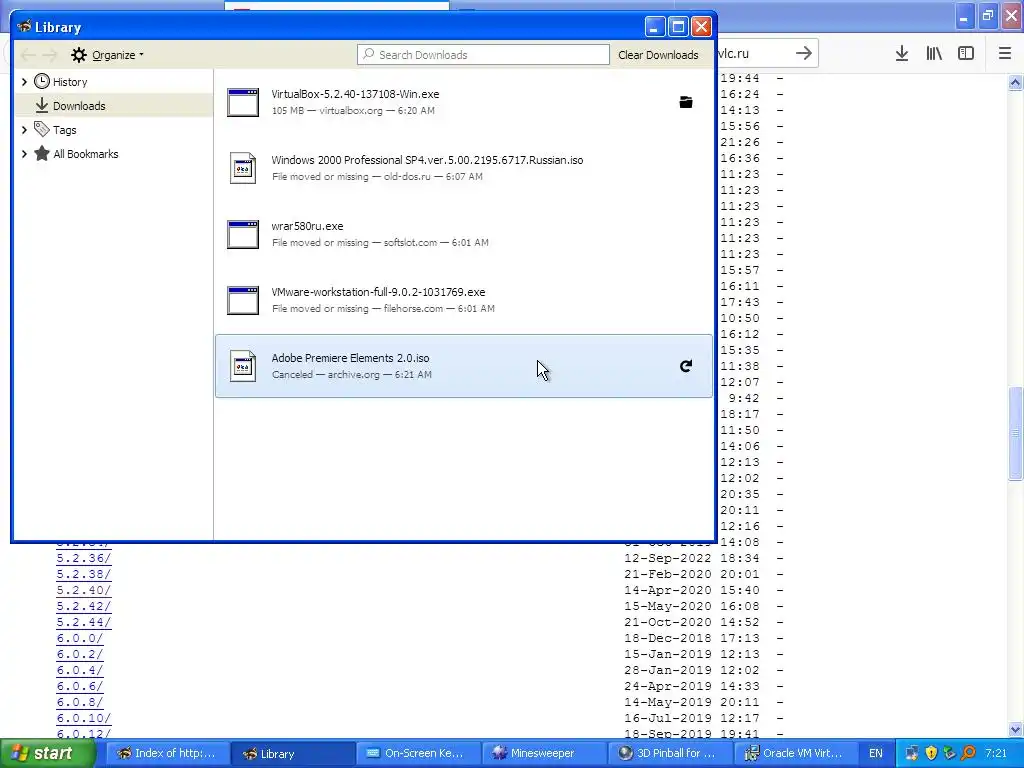Click the 7:21 taskbar clock
Screen dimensions: 1024x768
[x=996, y=753]
